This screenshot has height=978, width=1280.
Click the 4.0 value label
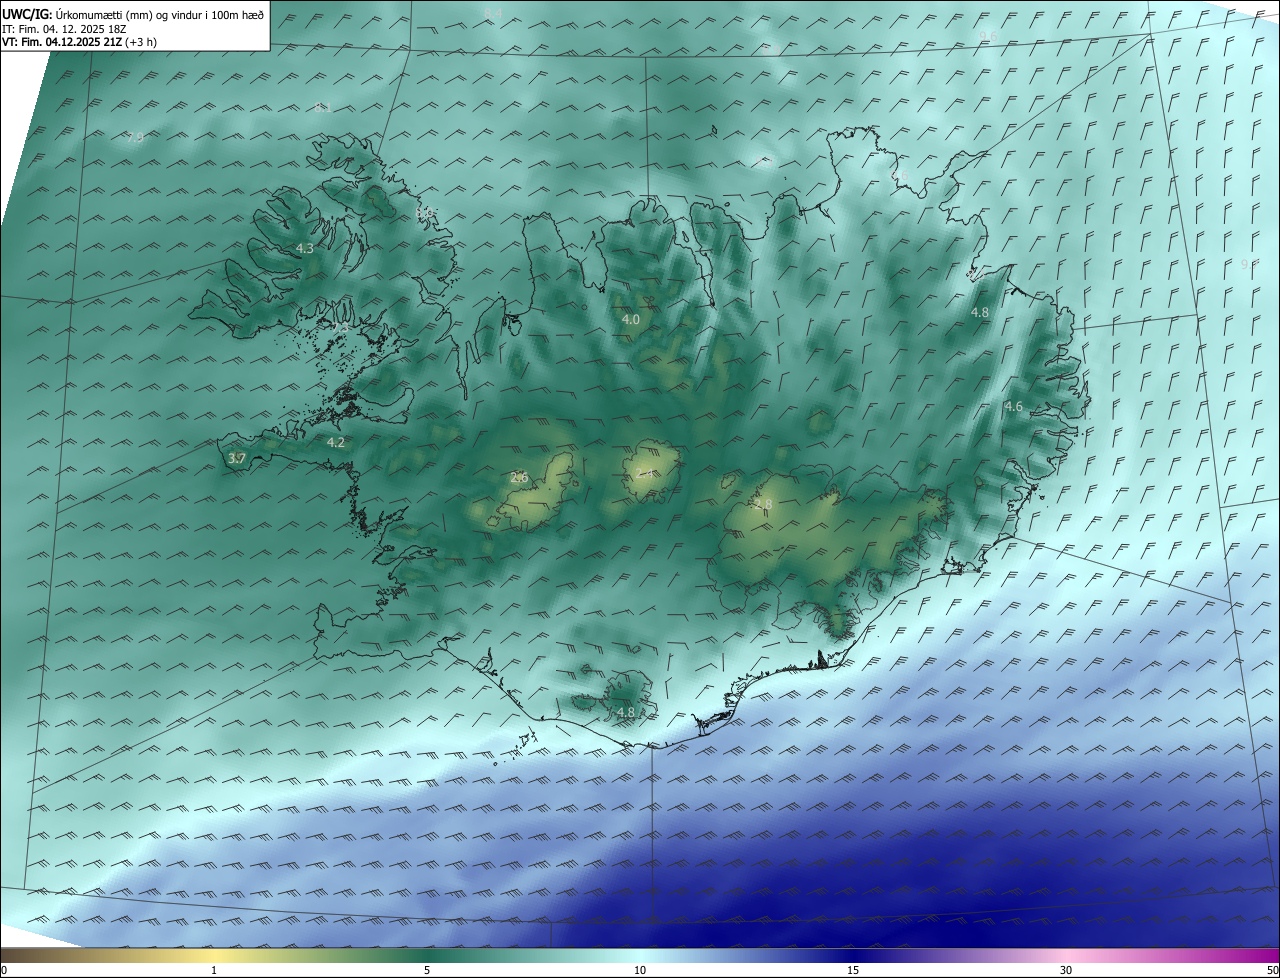(631, 319)
